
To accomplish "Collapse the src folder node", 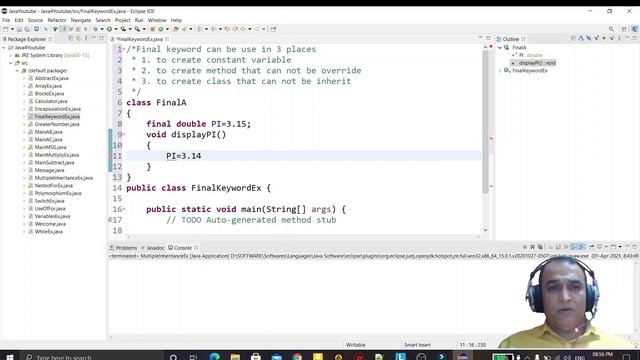I will pos(11,63).
